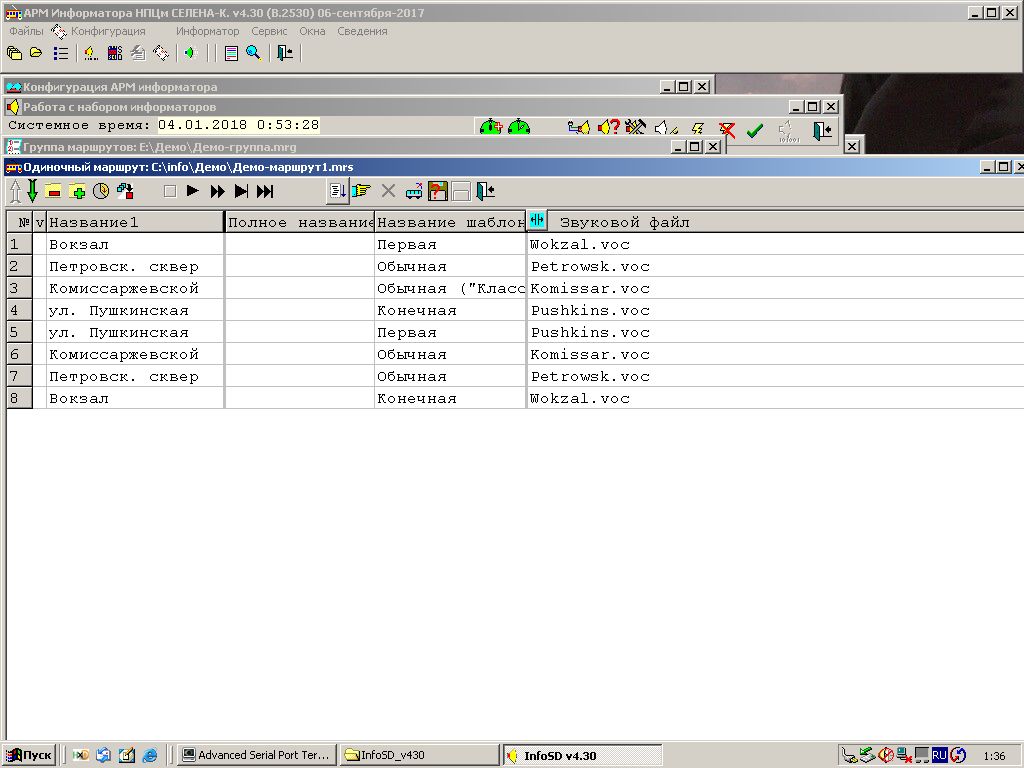Open the Файлы menu

(x=26, y=31)
